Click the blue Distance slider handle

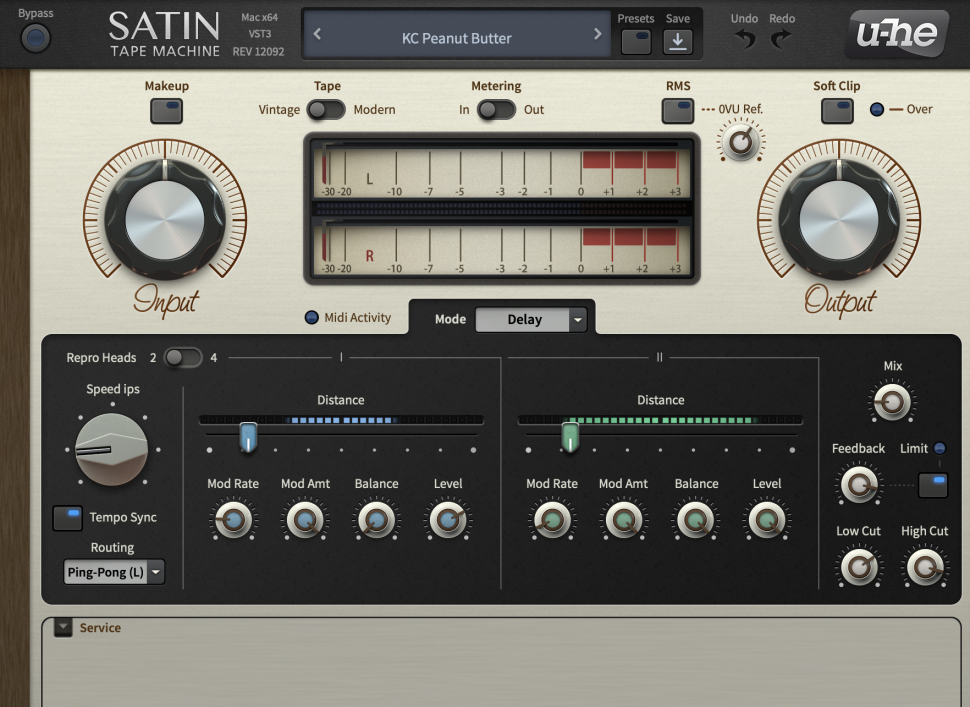pyautogui.click(x=248, y=437)
